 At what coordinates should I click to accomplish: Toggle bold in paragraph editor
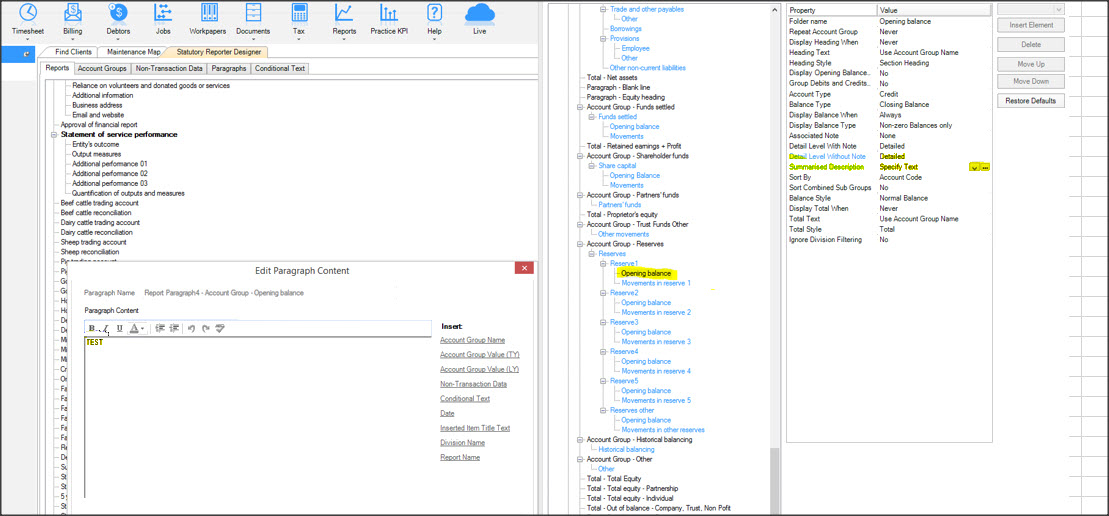[x=92, y=328]
